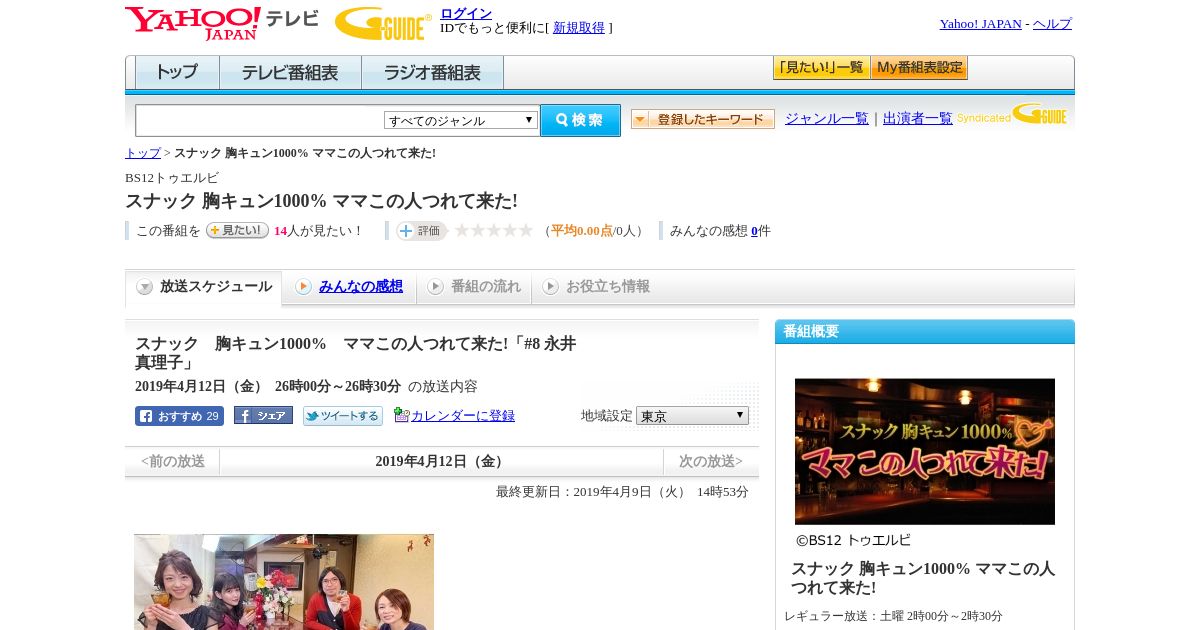The width and height of the screenshot is (1200, 630).
Task: Click the 平均0.00点 average score text
Action: point(582,231)
